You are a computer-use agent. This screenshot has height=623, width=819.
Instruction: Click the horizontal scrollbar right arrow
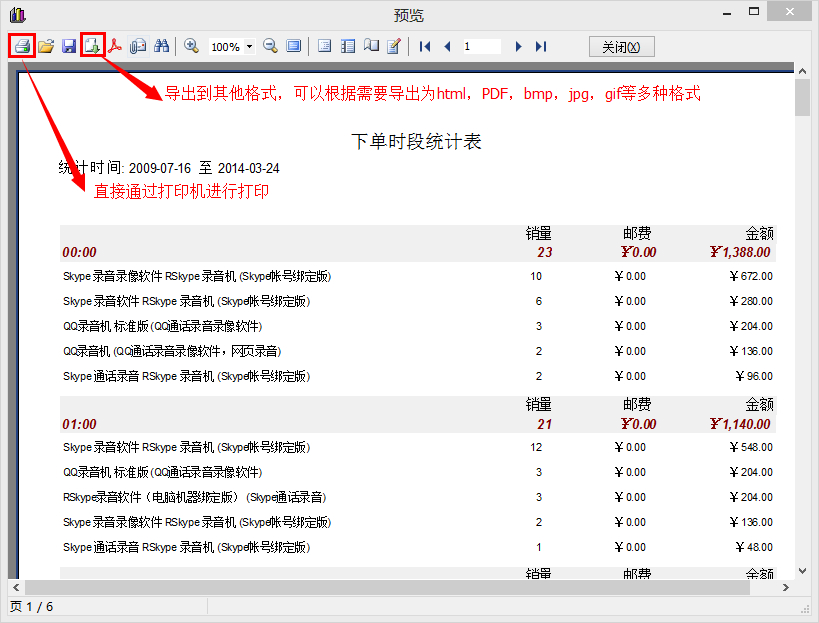(785, 587)
